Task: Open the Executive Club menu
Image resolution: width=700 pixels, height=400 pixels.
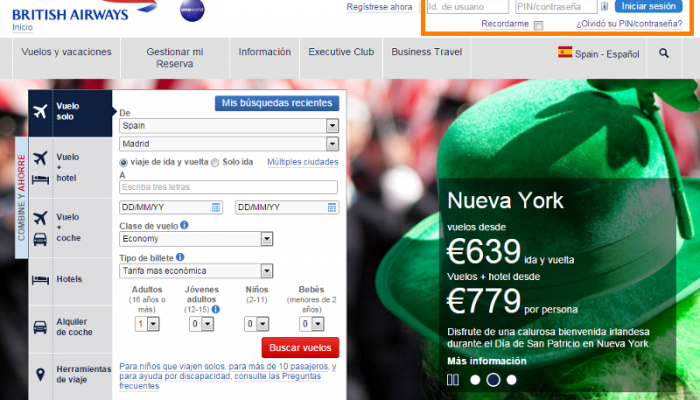Action: pos(341,52)
